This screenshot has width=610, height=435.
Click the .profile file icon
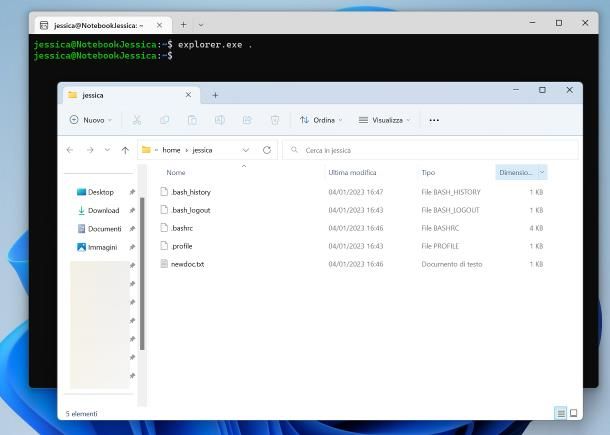tap(165, 246)
